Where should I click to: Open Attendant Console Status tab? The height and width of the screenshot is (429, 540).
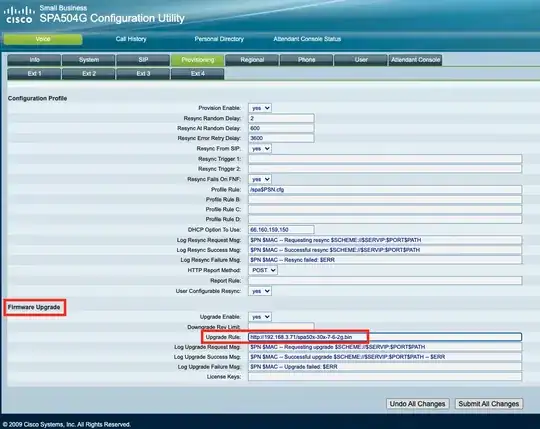click(x=307, y=39)
